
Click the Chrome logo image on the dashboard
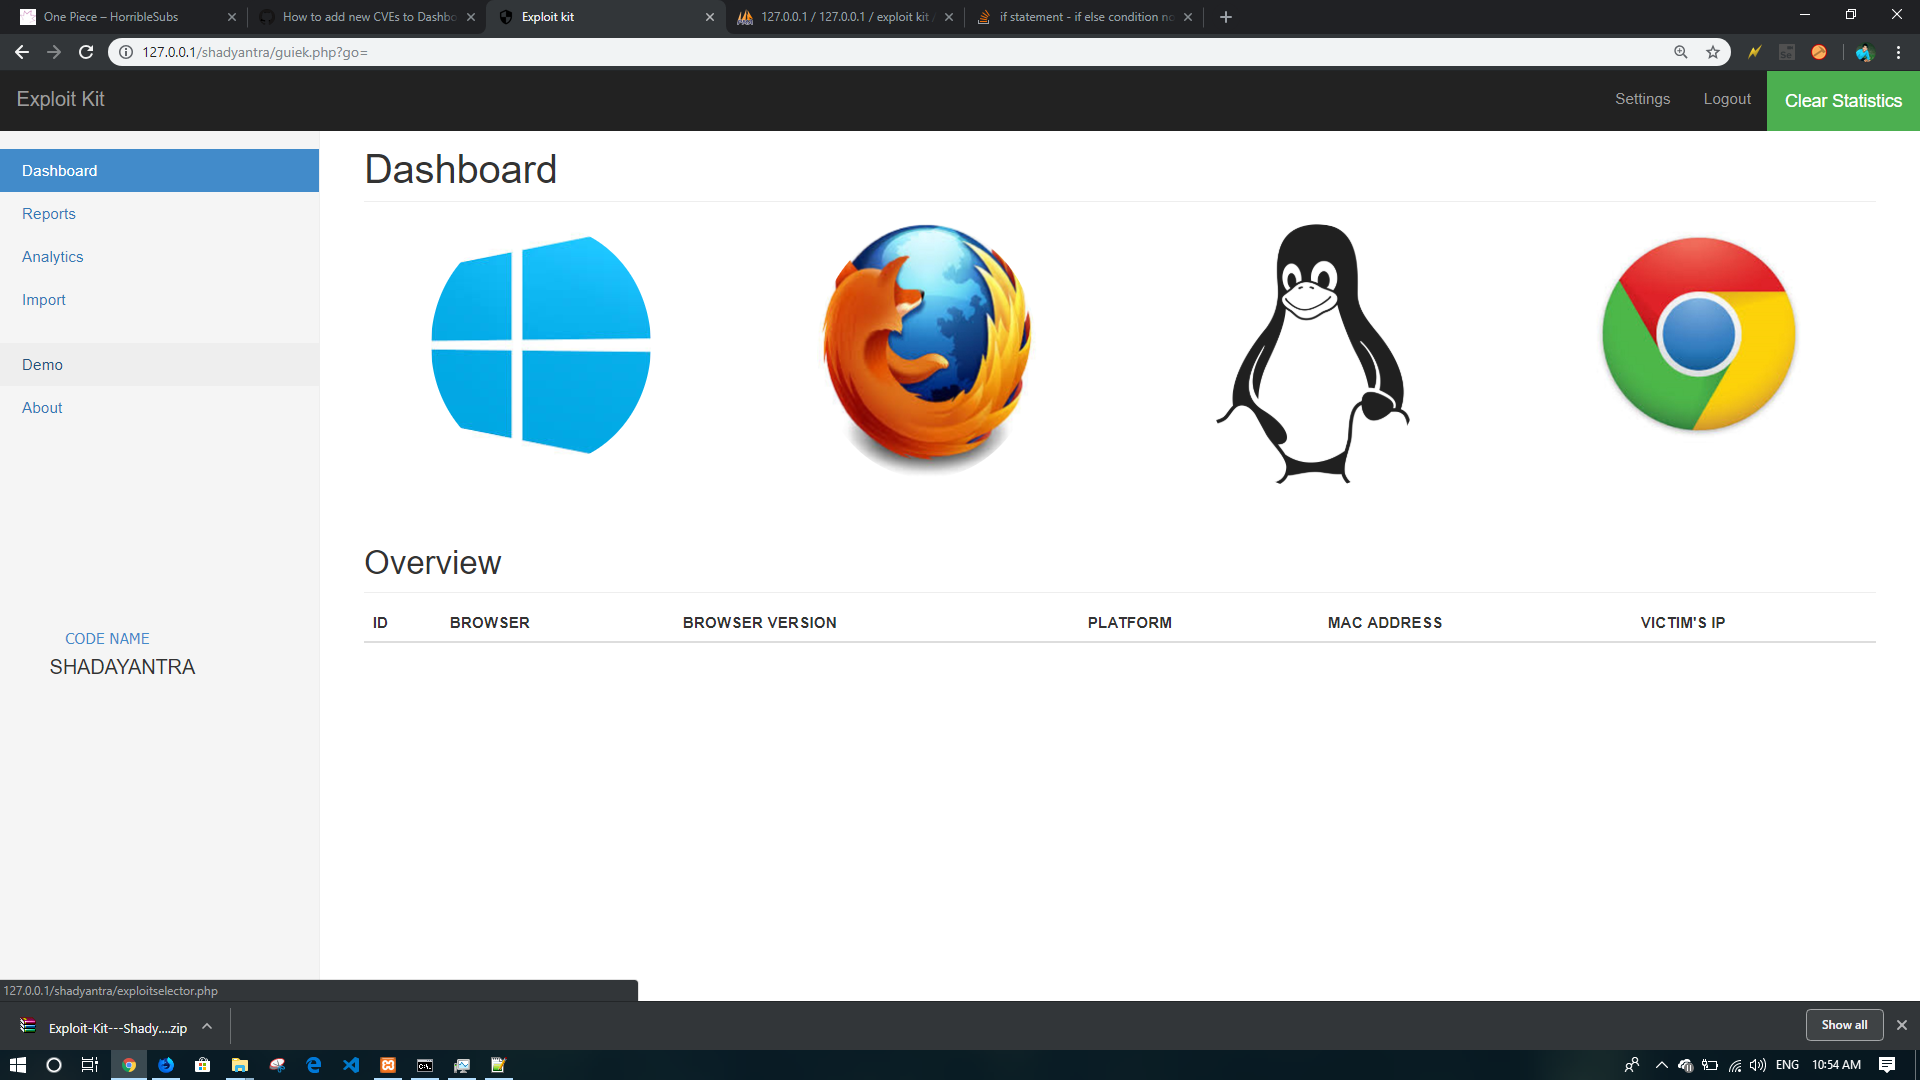(1699, 334)
